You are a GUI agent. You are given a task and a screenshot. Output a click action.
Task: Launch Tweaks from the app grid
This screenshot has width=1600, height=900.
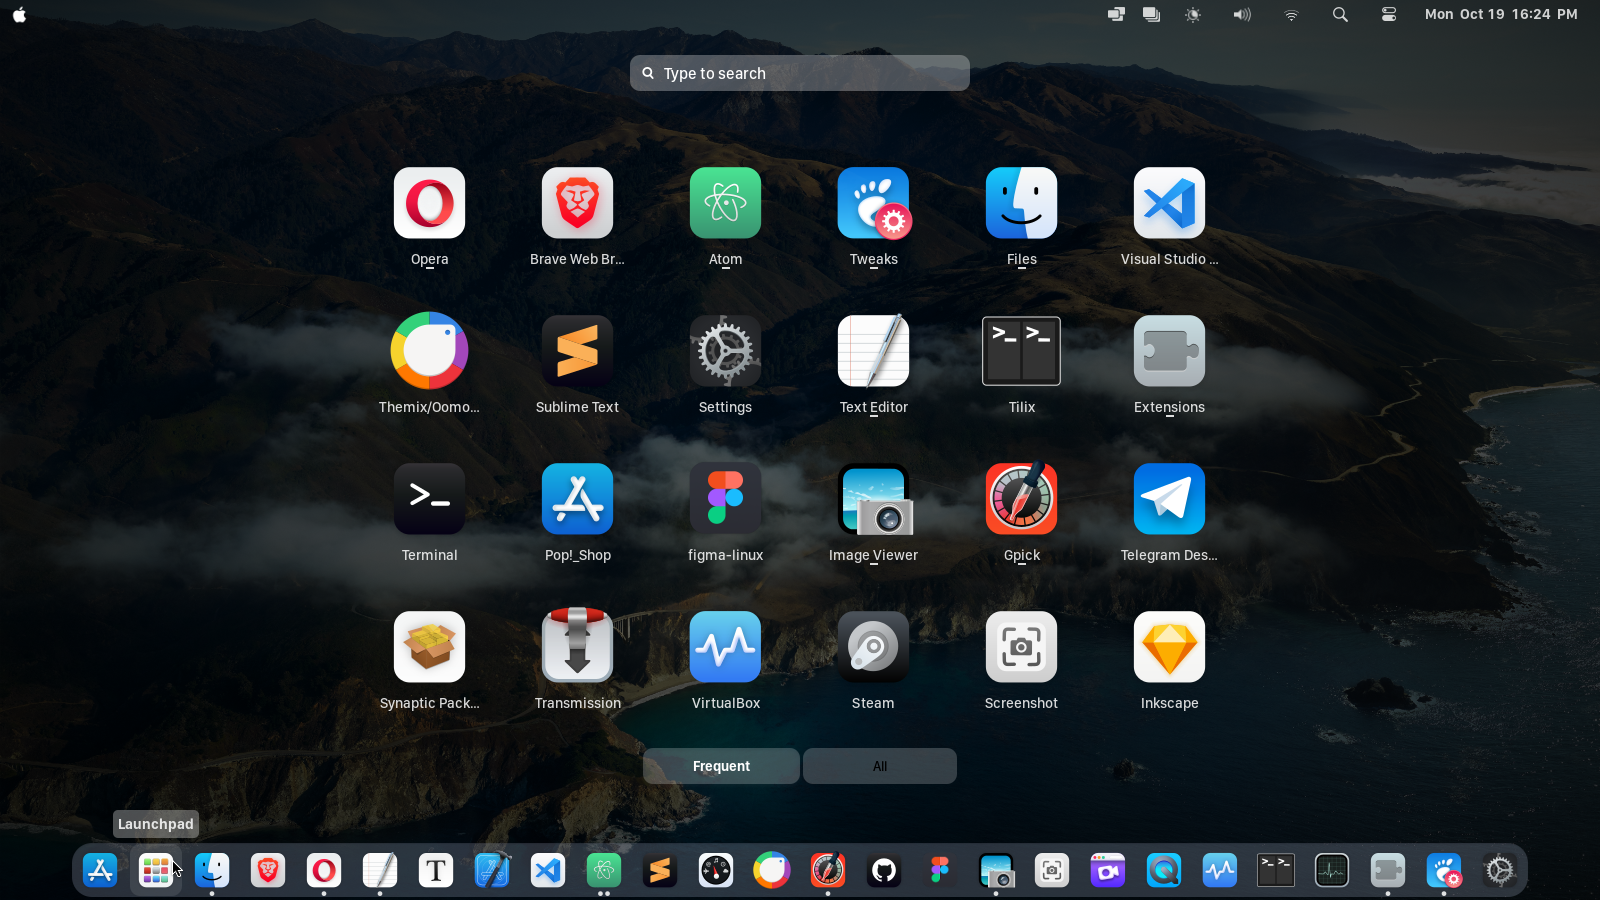(873, 203)
